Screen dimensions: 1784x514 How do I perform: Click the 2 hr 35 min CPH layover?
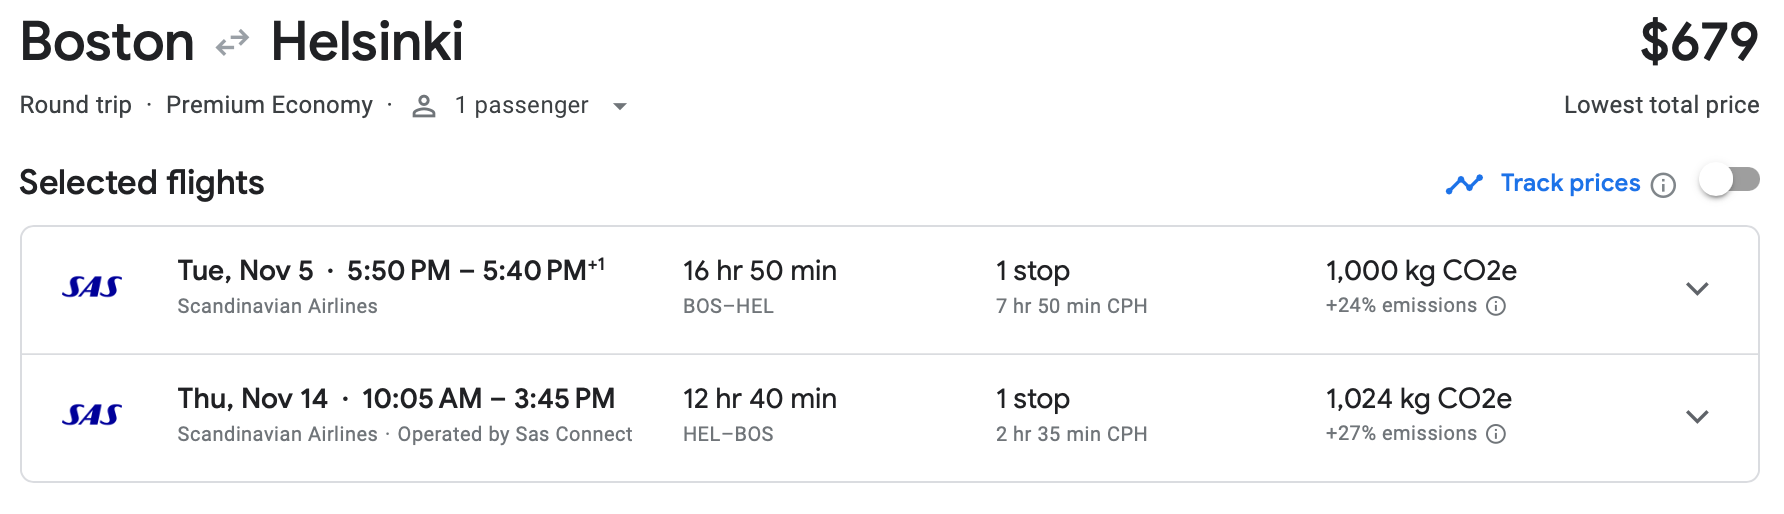point(1071,434)
